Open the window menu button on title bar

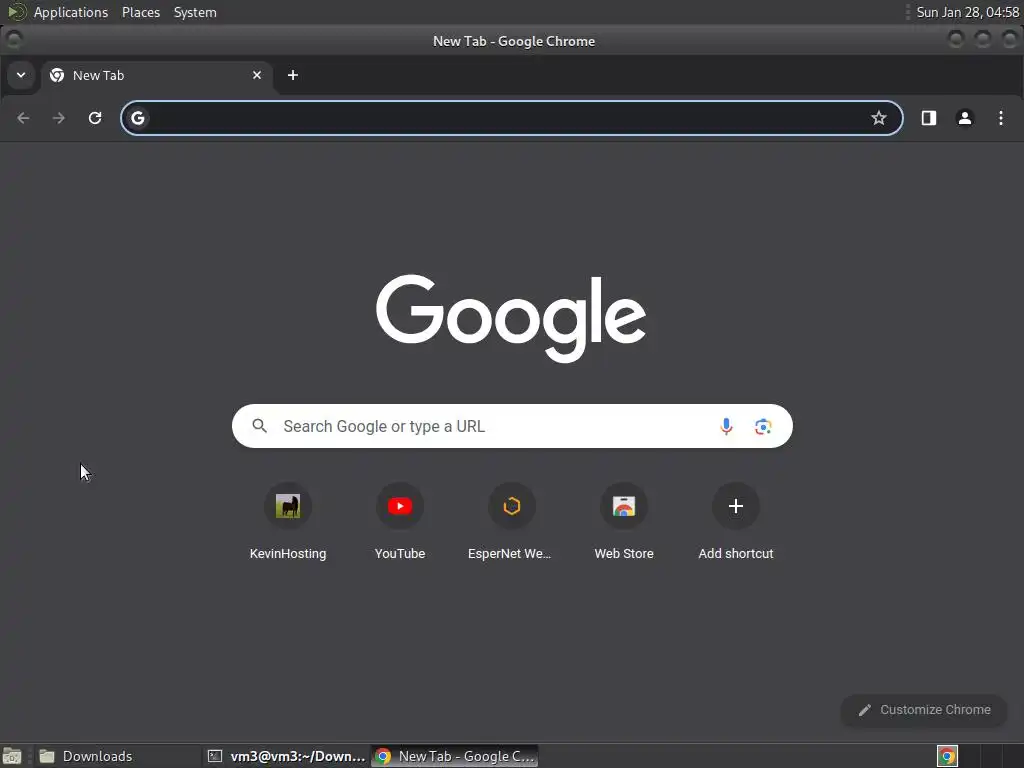(14, 40)
